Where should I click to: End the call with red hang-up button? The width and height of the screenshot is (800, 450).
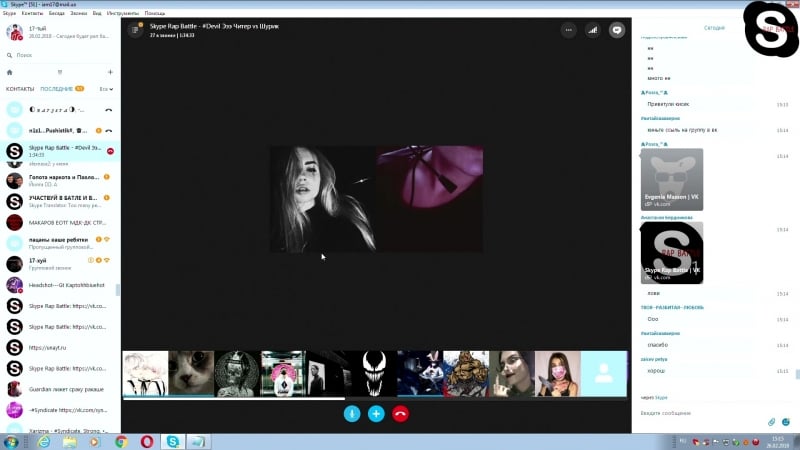pos(401,414)
